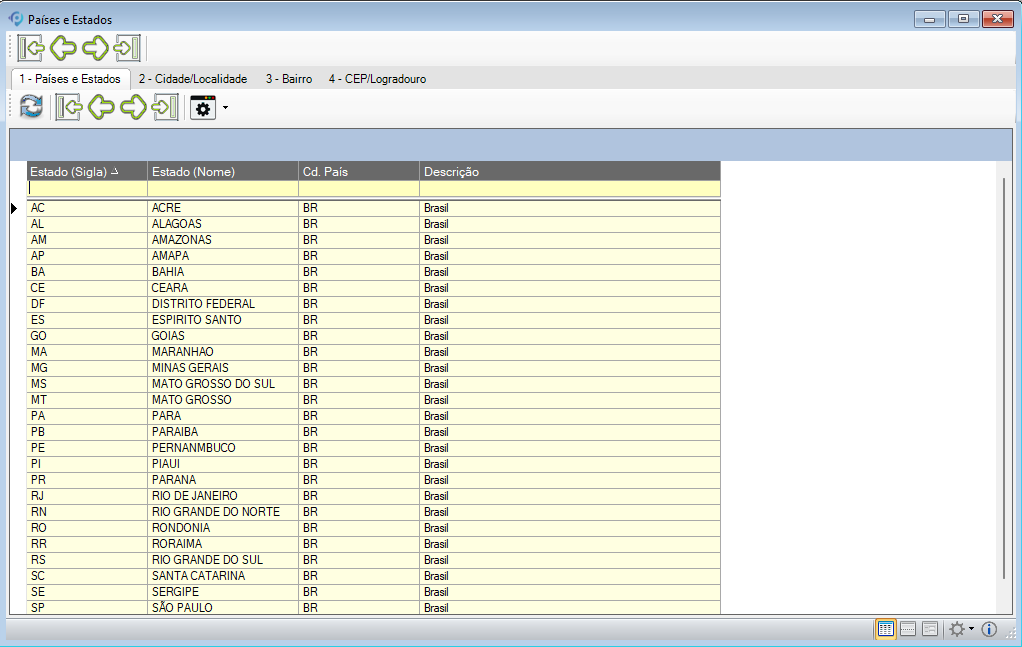
Task: Go to last record in the window's main toolbar
Action: (127, 48)
